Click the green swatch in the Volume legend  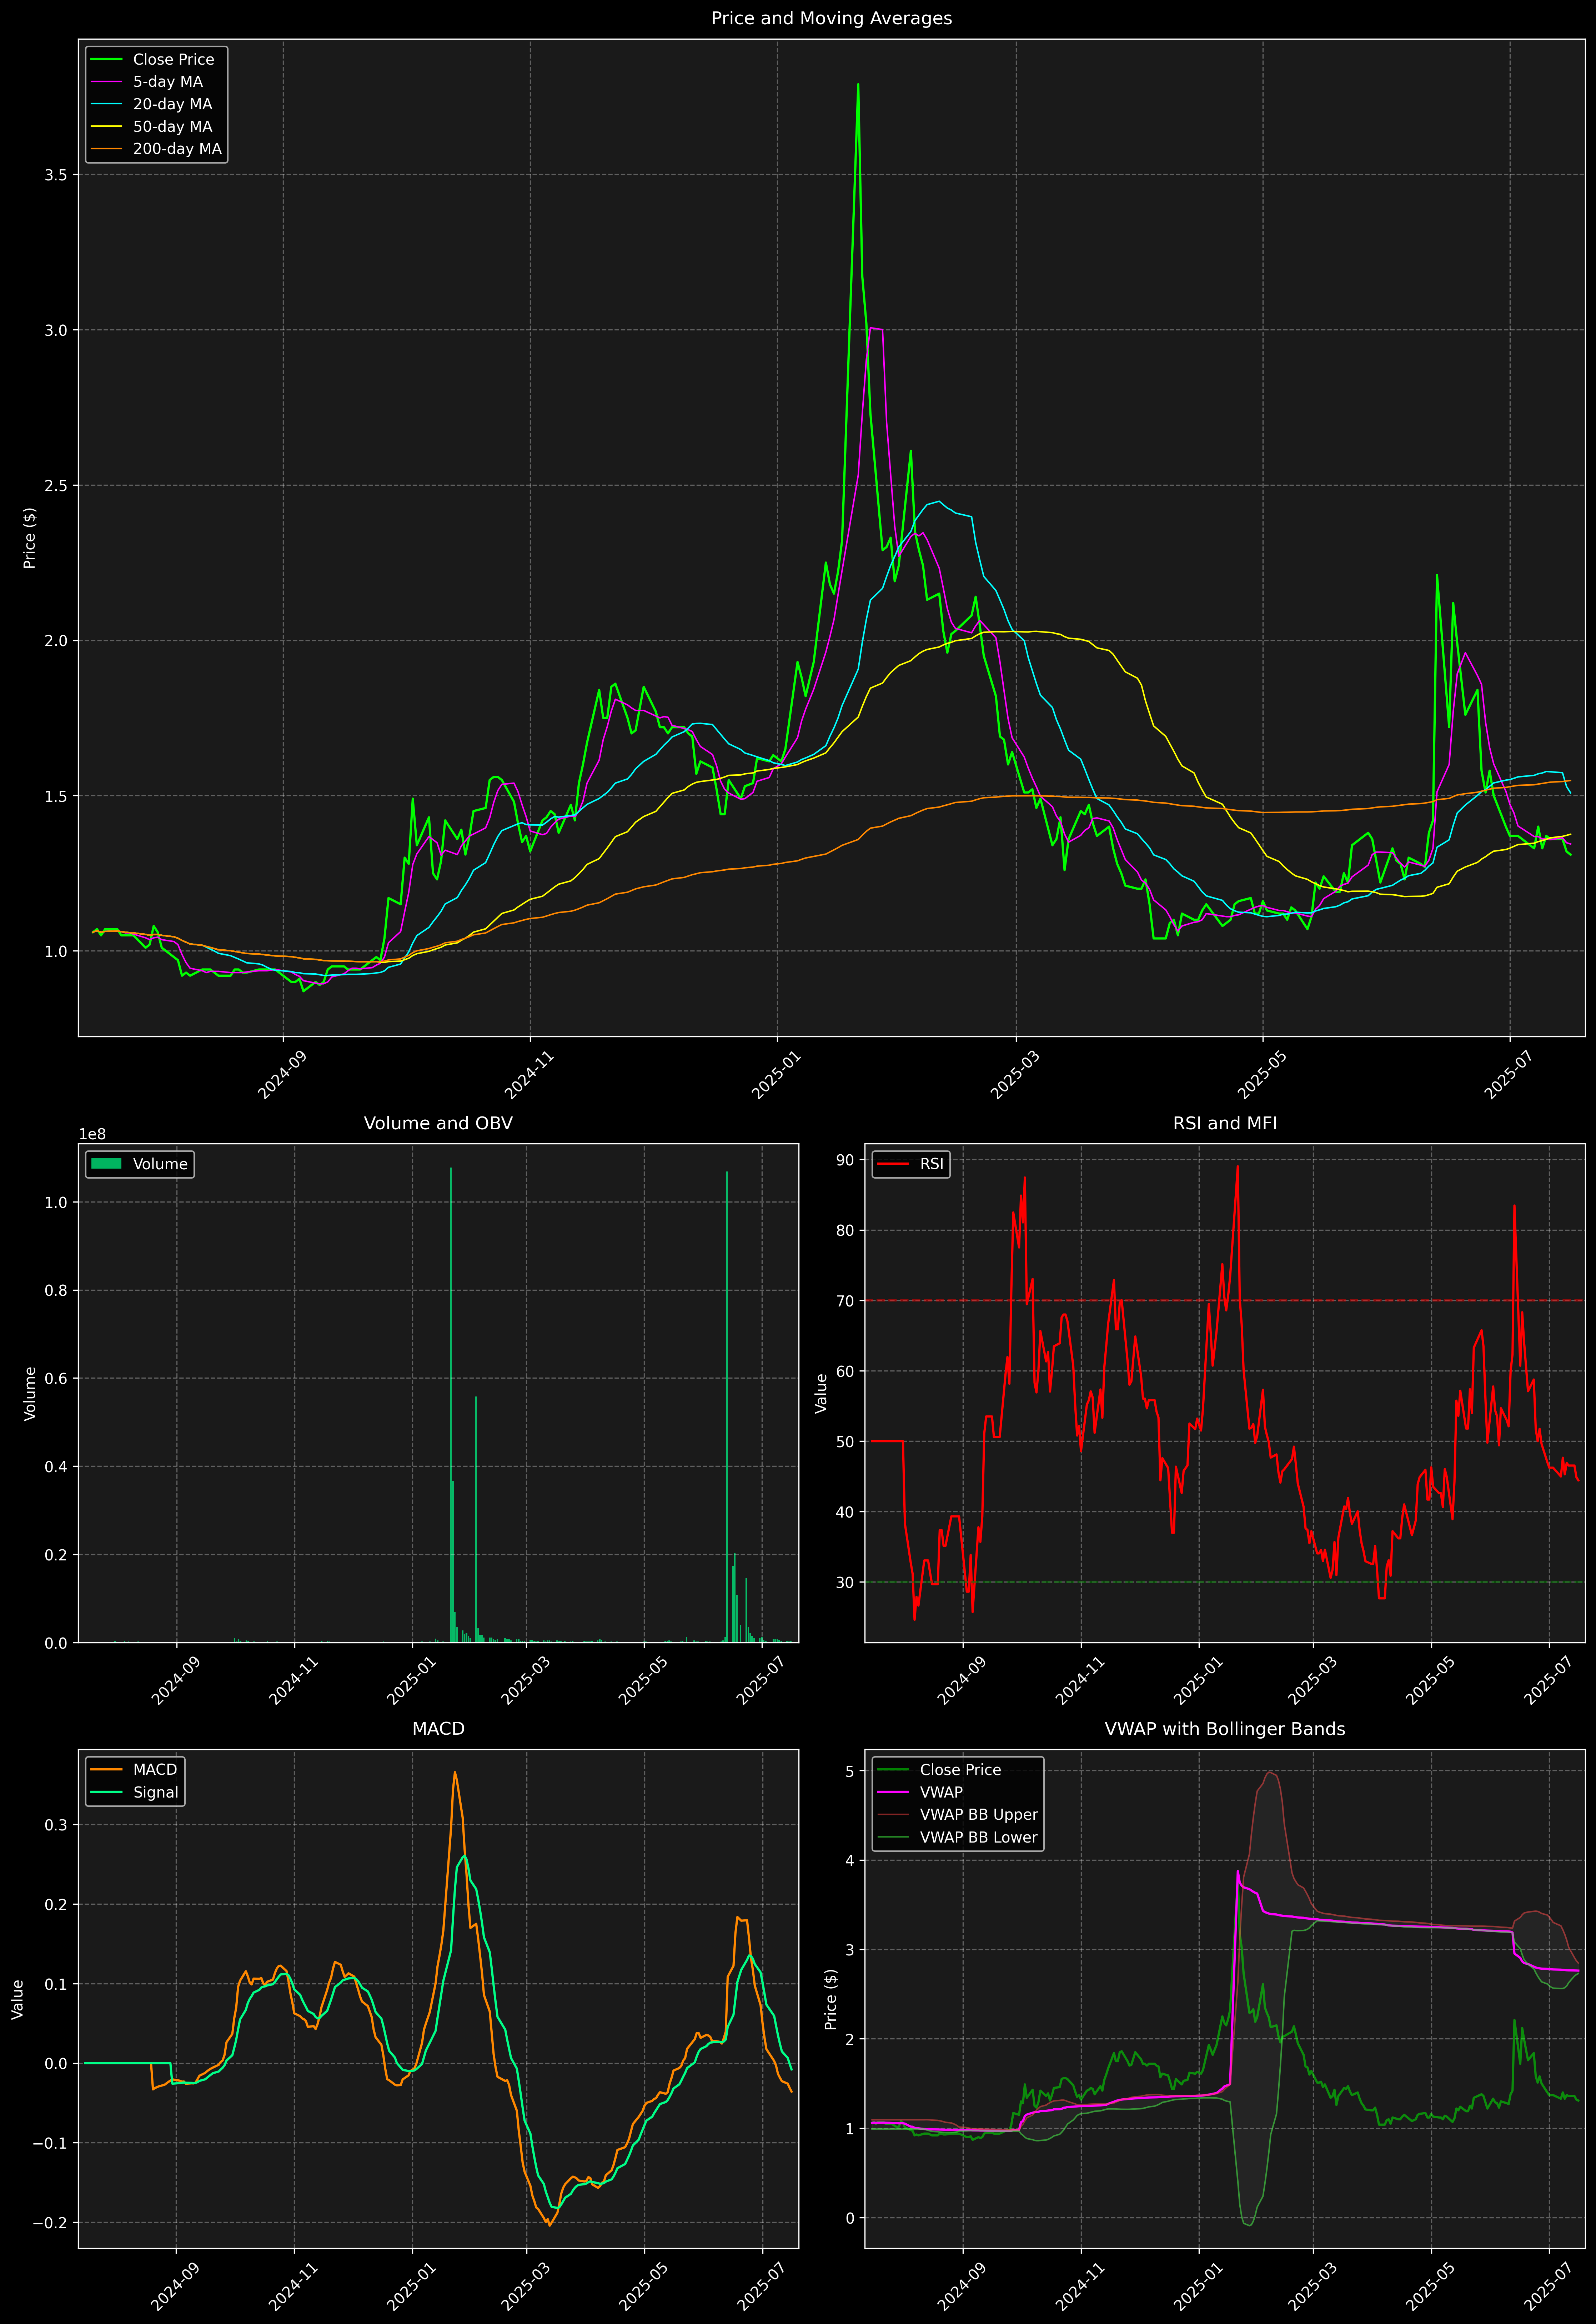[107, 1164]
